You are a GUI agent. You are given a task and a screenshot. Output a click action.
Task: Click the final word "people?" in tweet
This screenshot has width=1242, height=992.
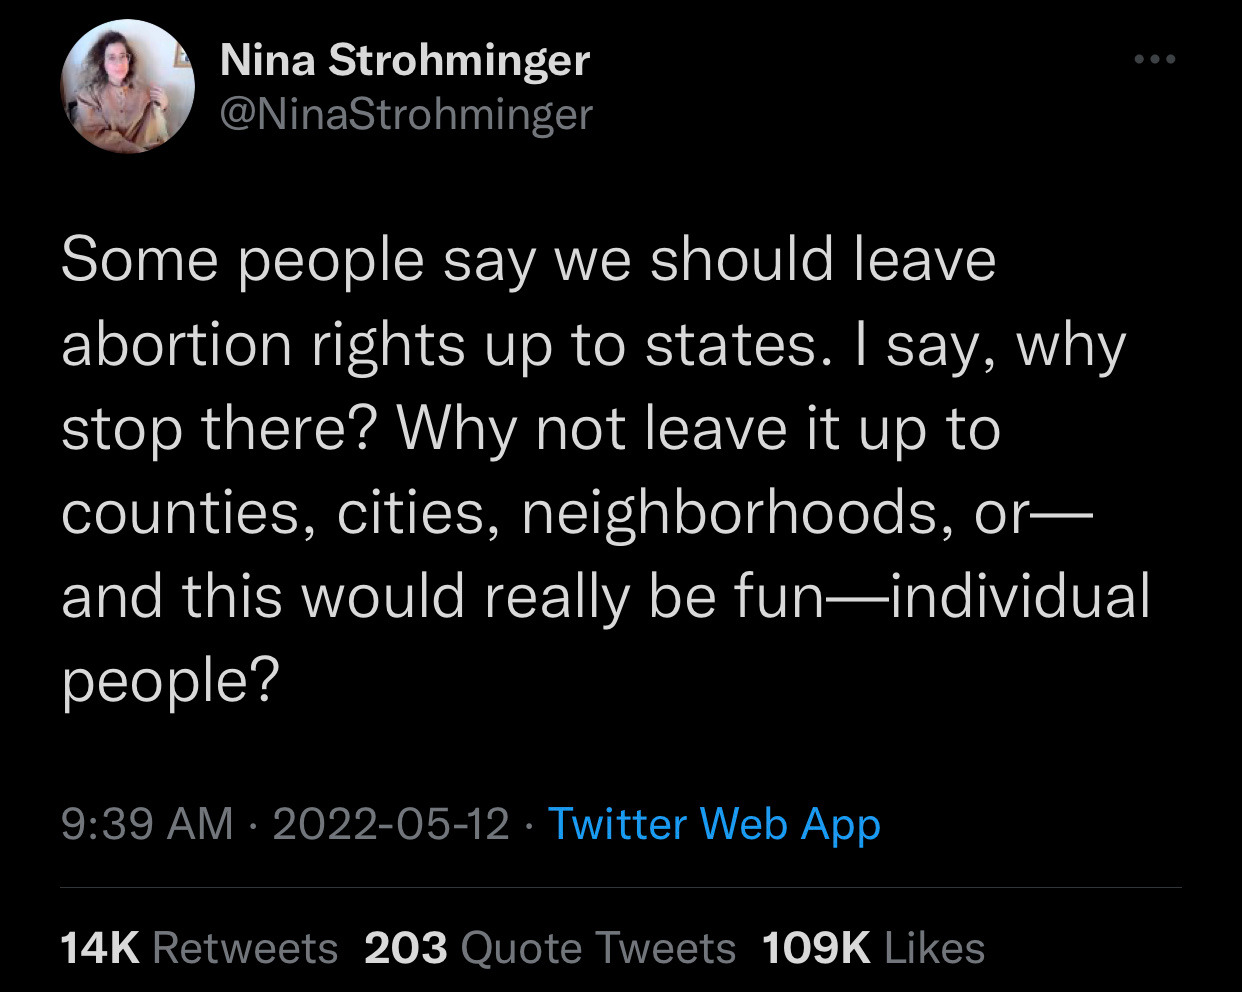tap(169, 681)
